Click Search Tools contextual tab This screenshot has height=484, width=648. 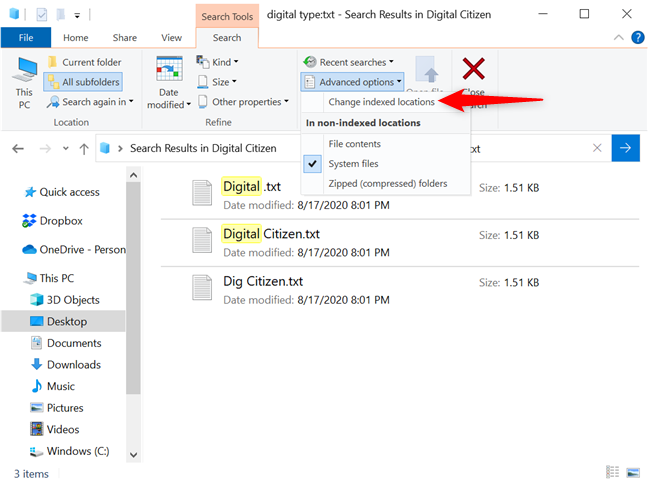227,17
